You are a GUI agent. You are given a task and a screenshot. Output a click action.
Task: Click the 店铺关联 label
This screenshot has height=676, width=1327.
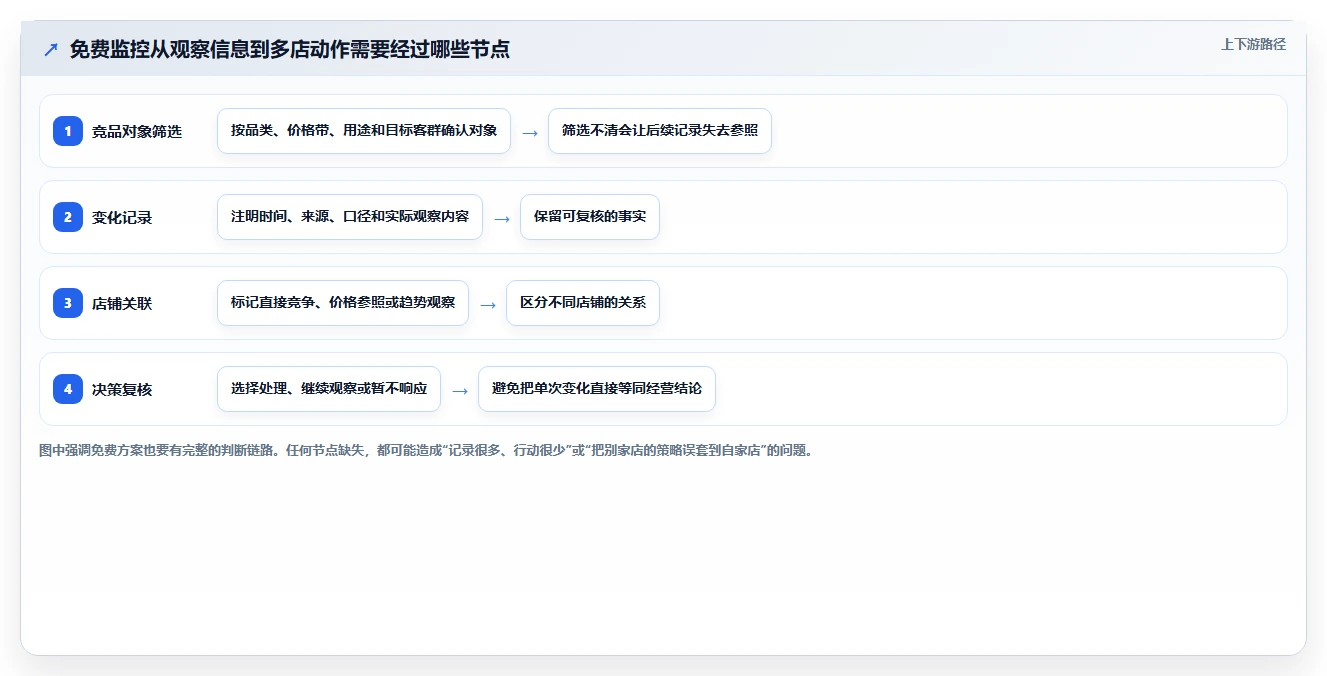(122, 304)
